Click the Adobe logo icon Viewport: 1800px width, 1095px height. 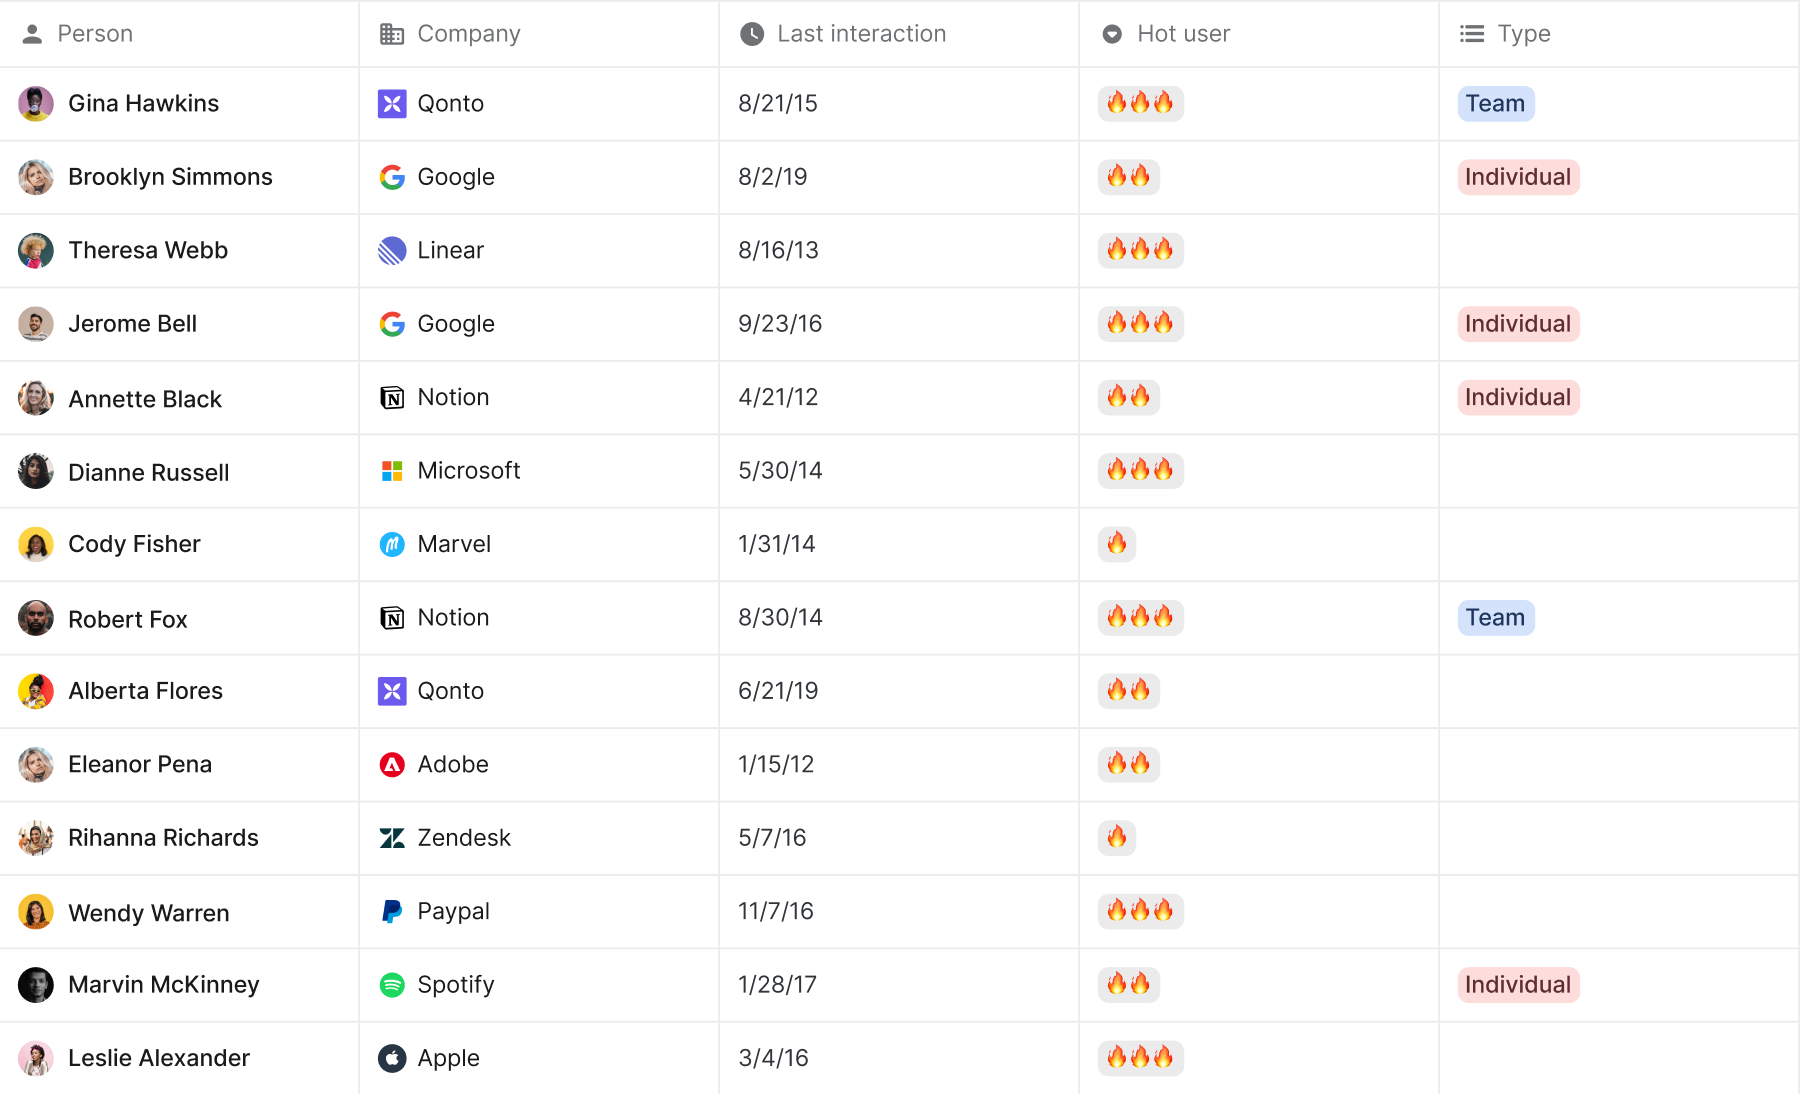(x=392, y=765)
